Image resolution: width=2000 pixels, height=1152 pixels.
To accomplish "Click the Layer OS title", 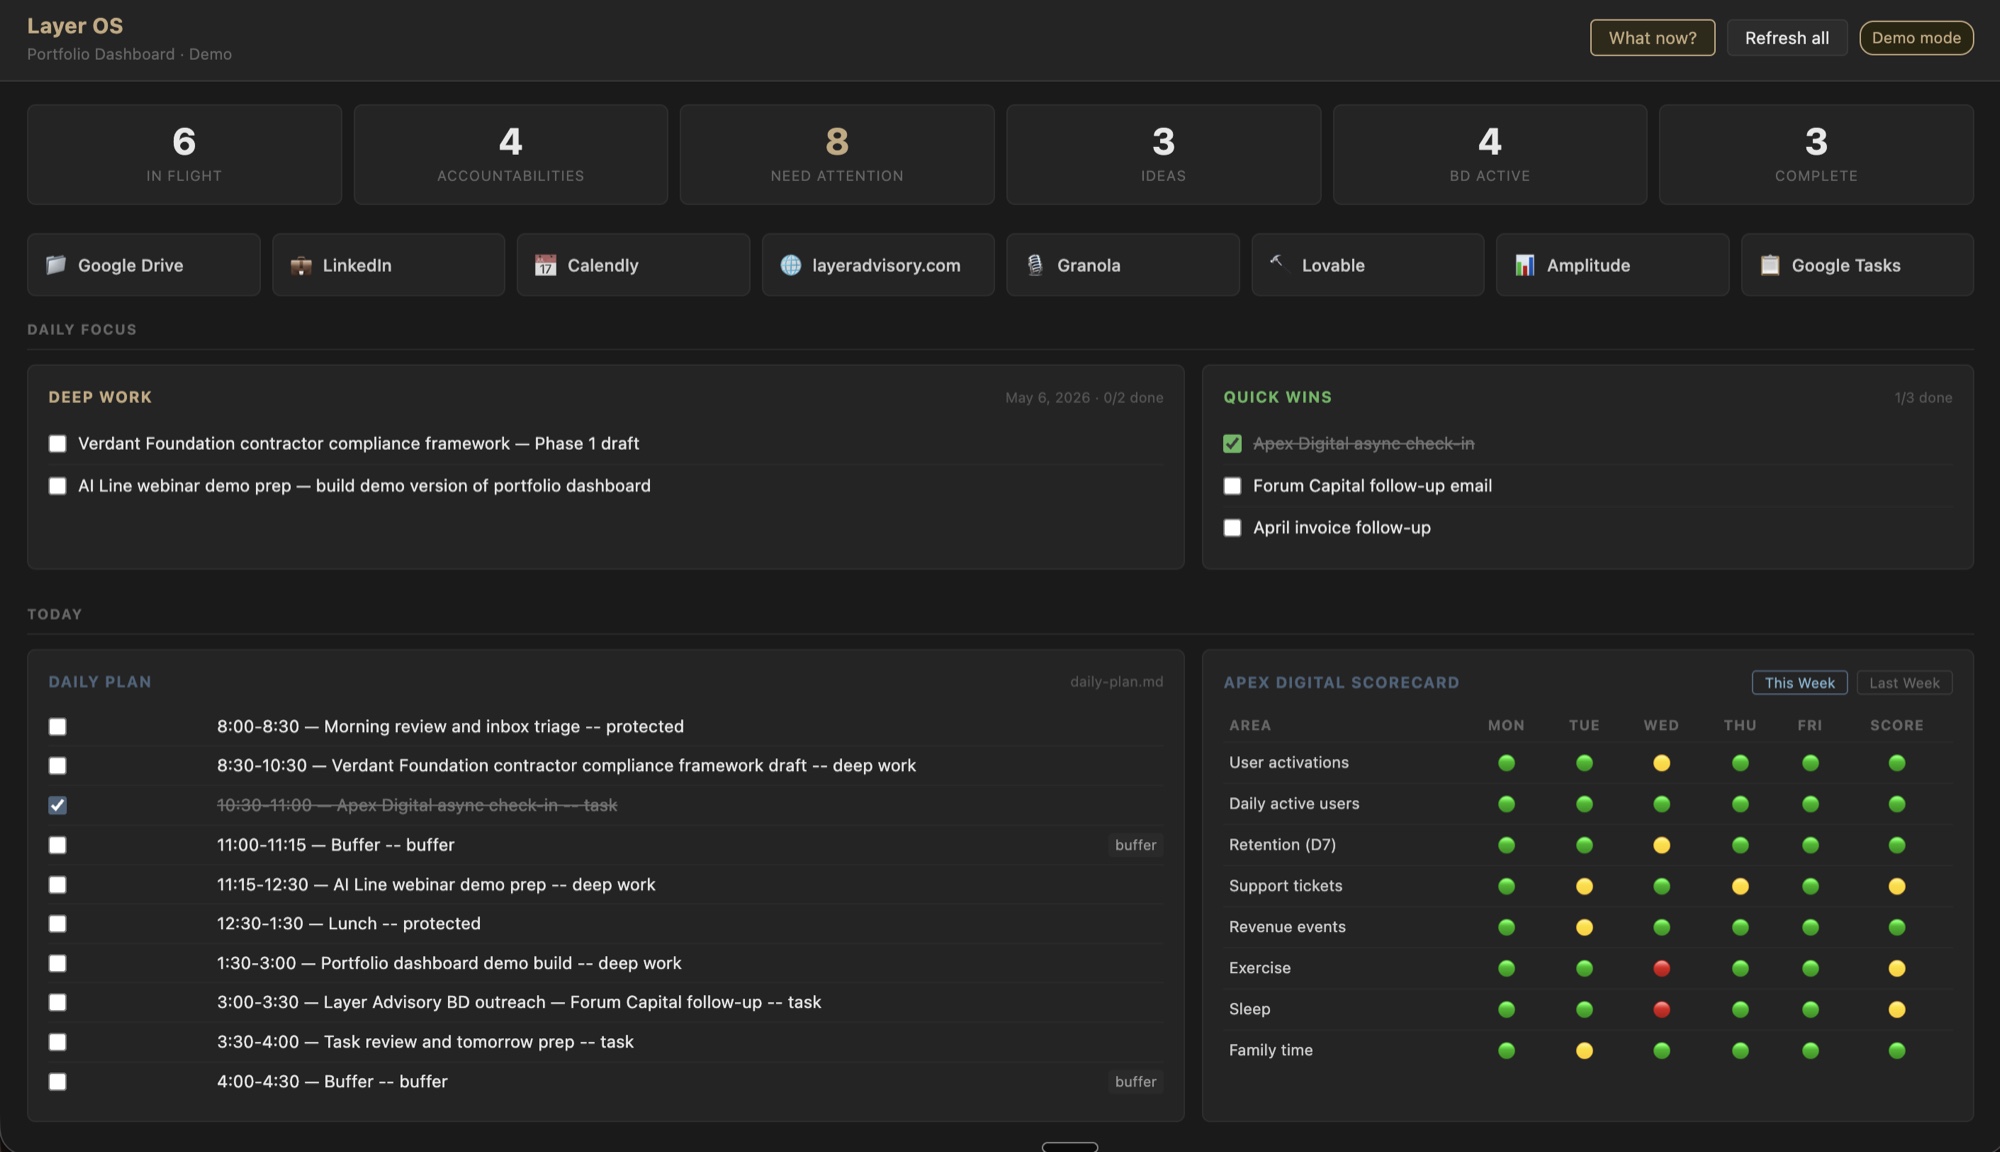I will (x=75, y=26).
